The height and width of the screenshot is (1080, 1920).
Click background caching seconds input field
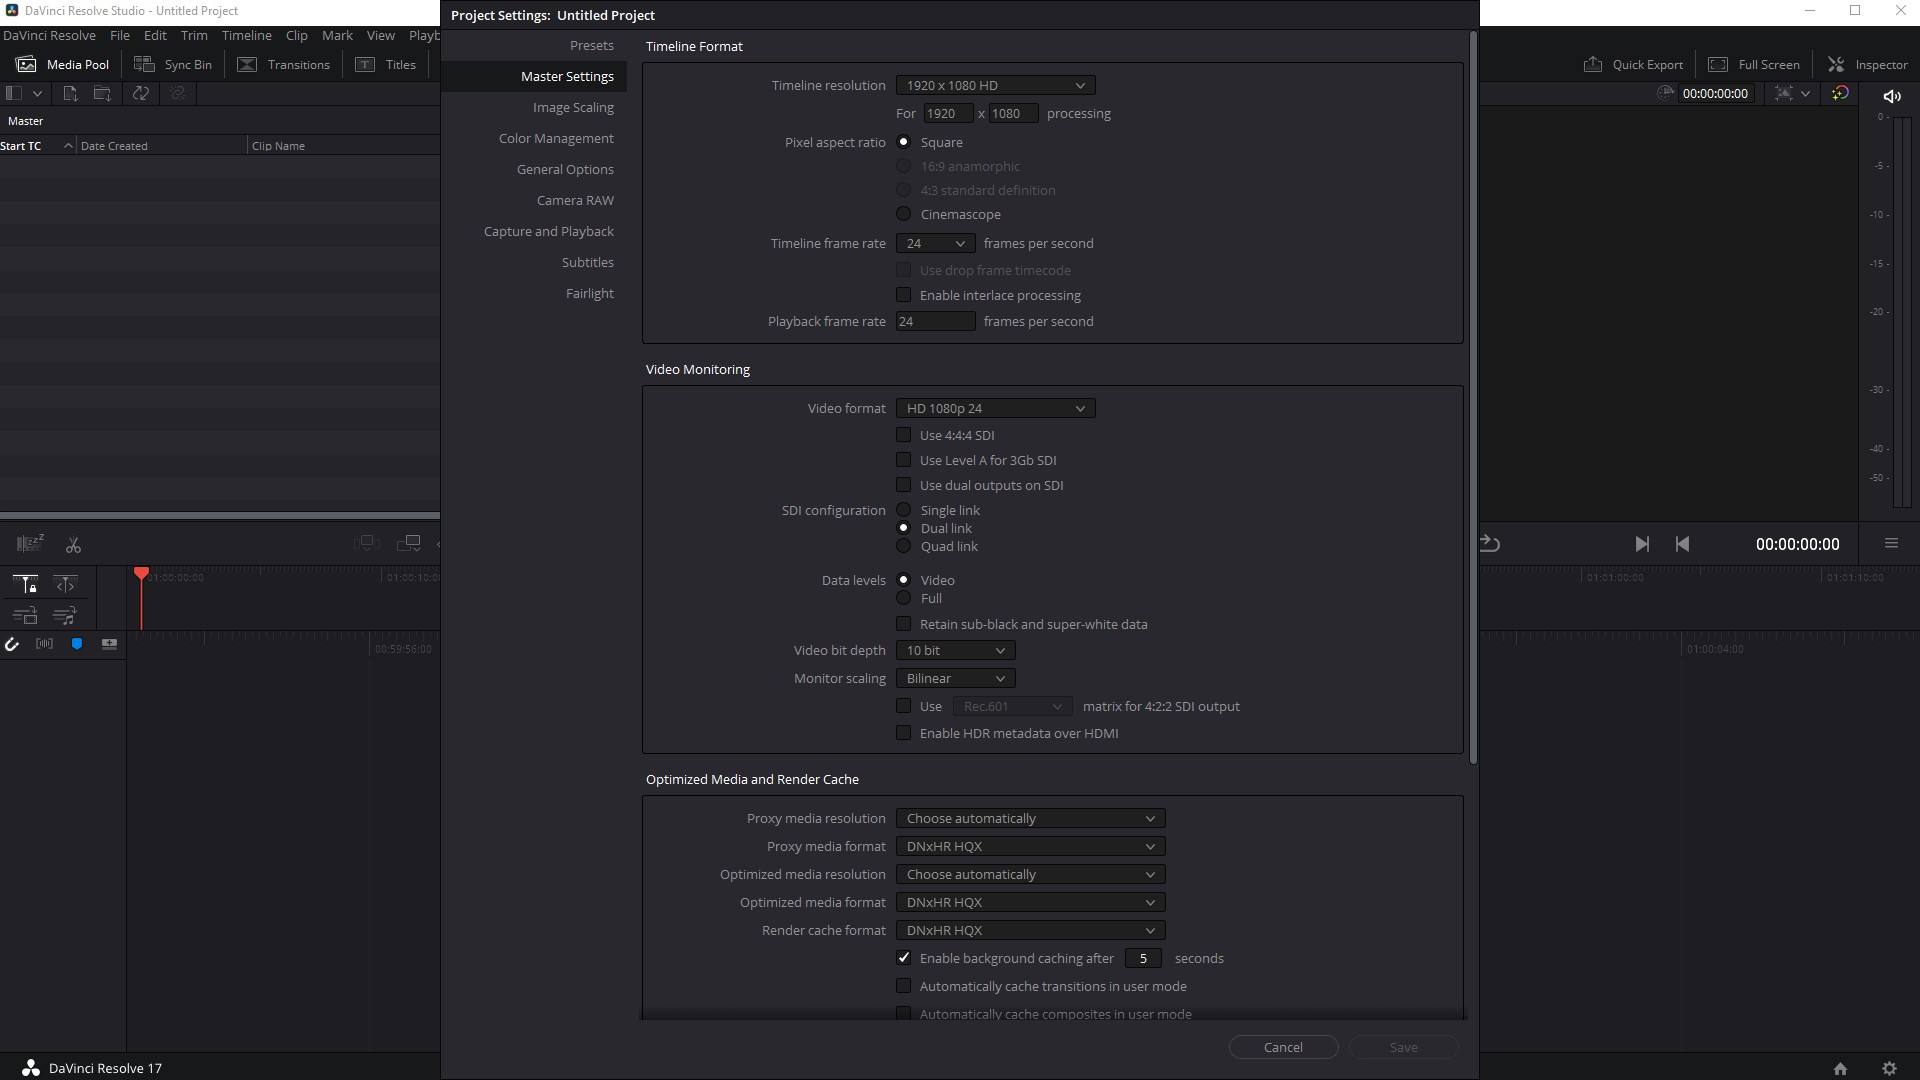pyautogui.click(x=1142, y=957)
